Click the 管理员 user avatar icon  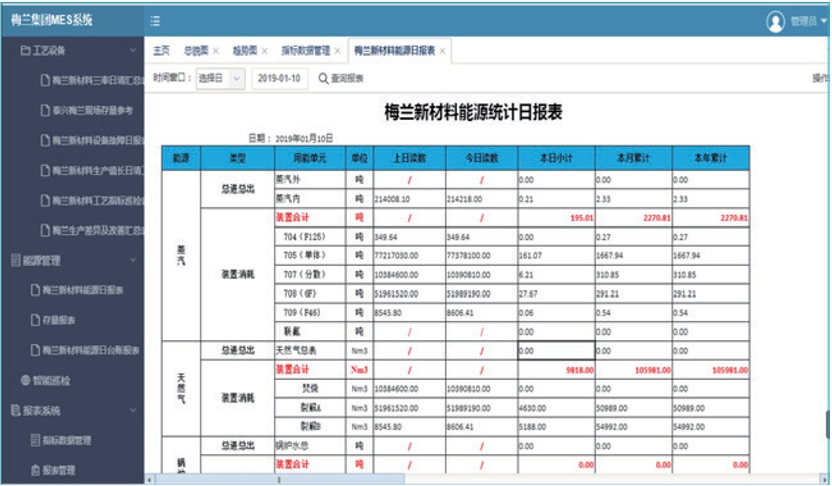775,21
